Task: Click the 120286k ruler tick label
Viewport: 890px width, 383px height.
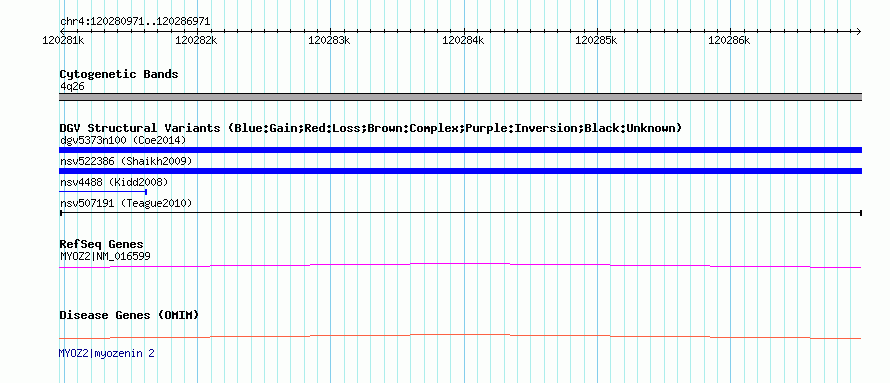Action: click(729, 40)
